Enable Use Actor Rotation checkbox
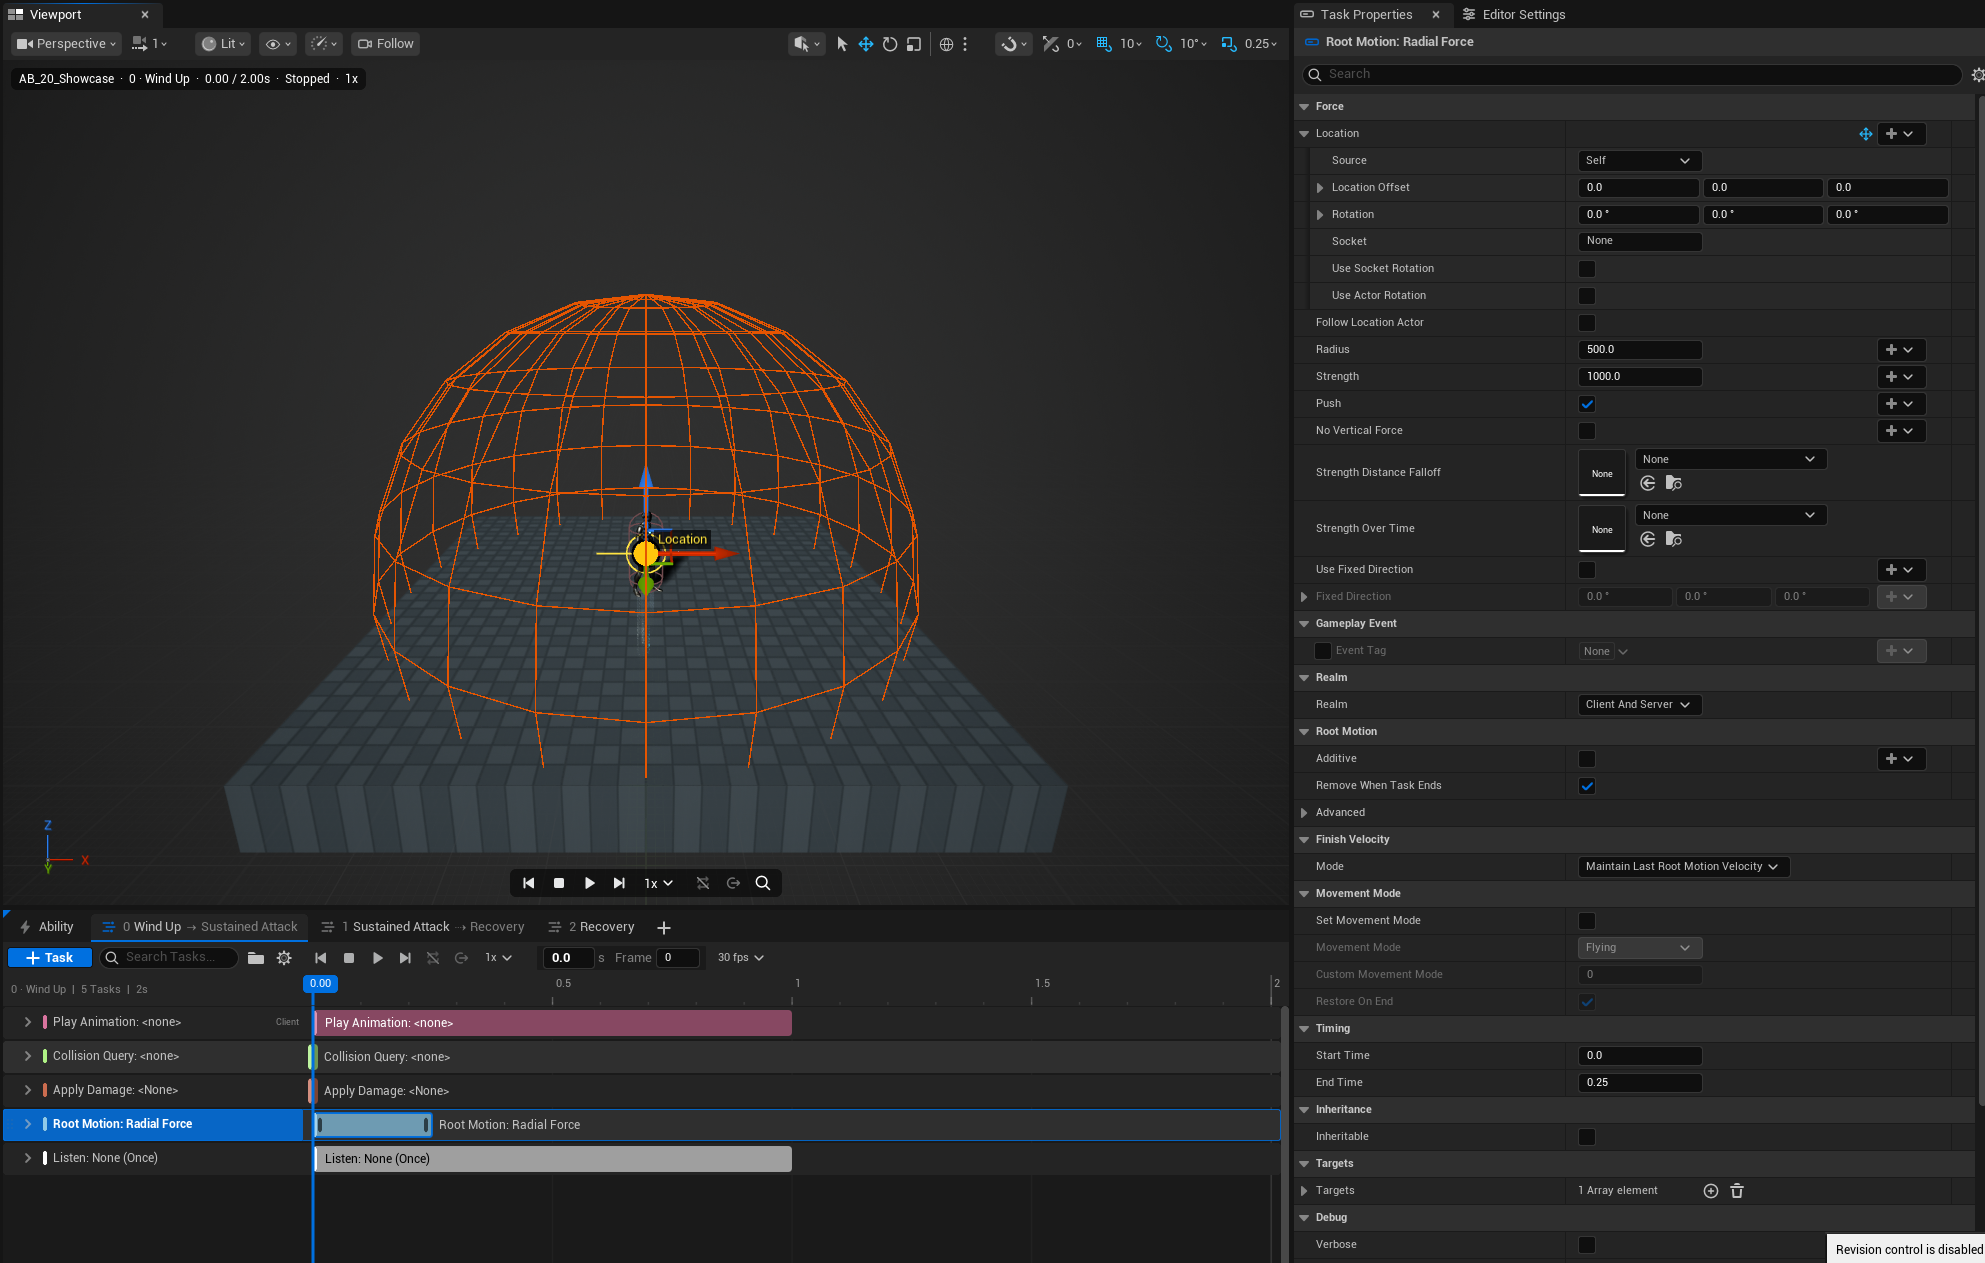The width and height of the screenshot is (1985, 1263). (x=1587, y=296)
